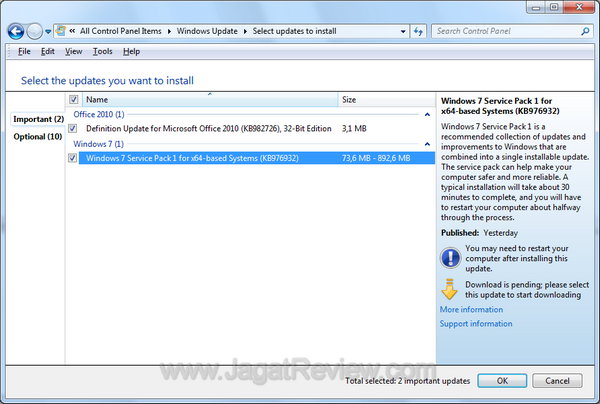Click the Size column header
600x404 pixels.
pos(349,100)
